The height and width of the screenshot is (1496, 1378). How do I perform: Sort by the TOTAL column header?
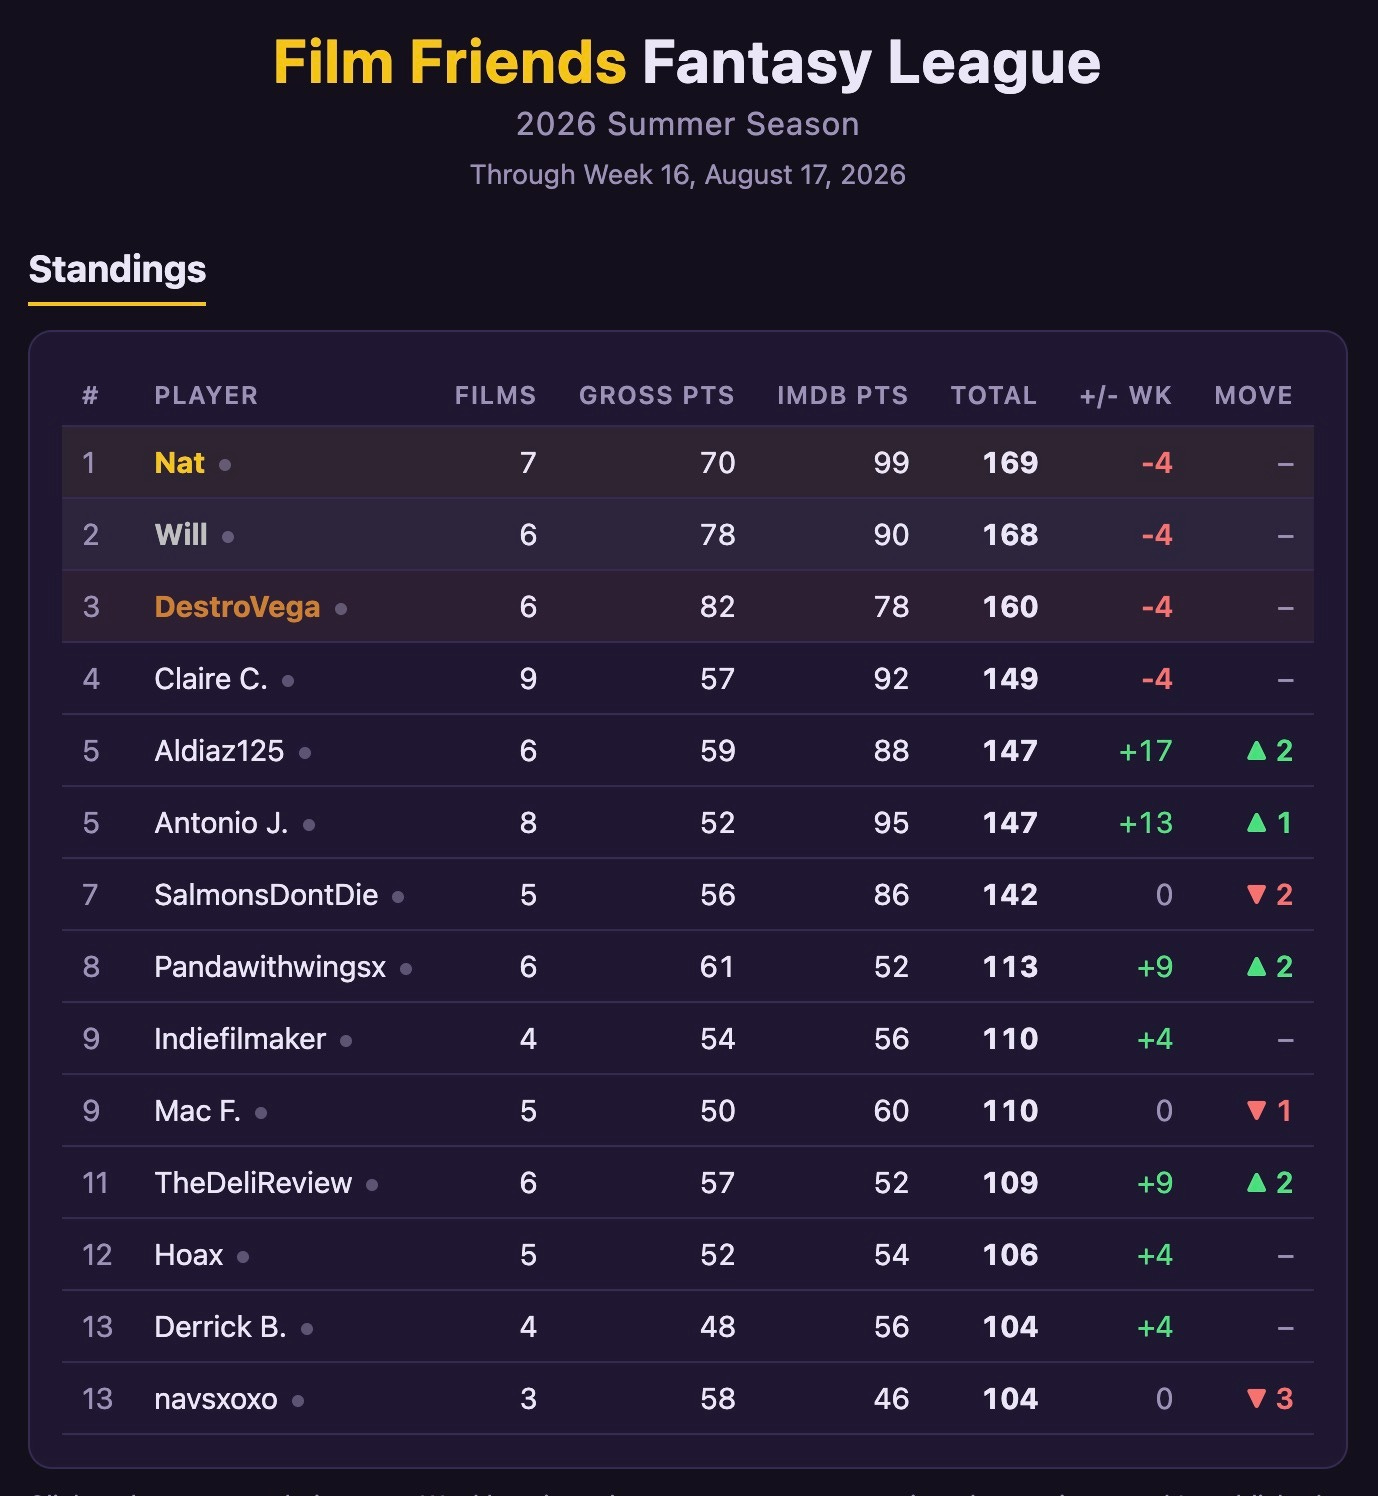point(993,395)
